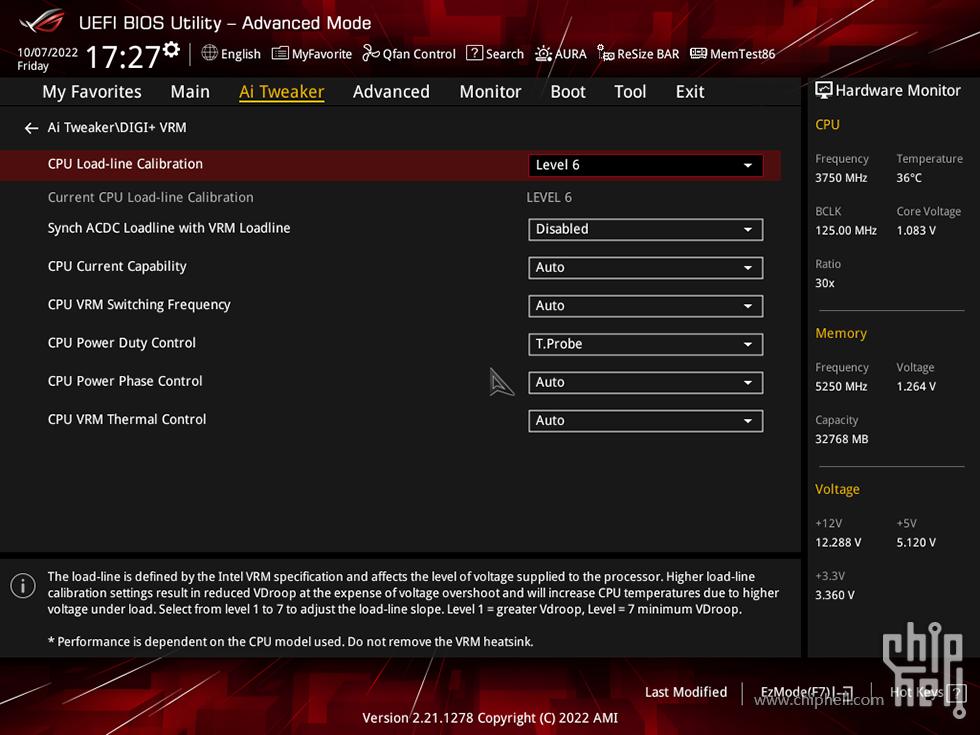Viewport: 980px width, 735px height.
Task: Click the Qfan Control fan icon
Action: click(x=371, y=53)
